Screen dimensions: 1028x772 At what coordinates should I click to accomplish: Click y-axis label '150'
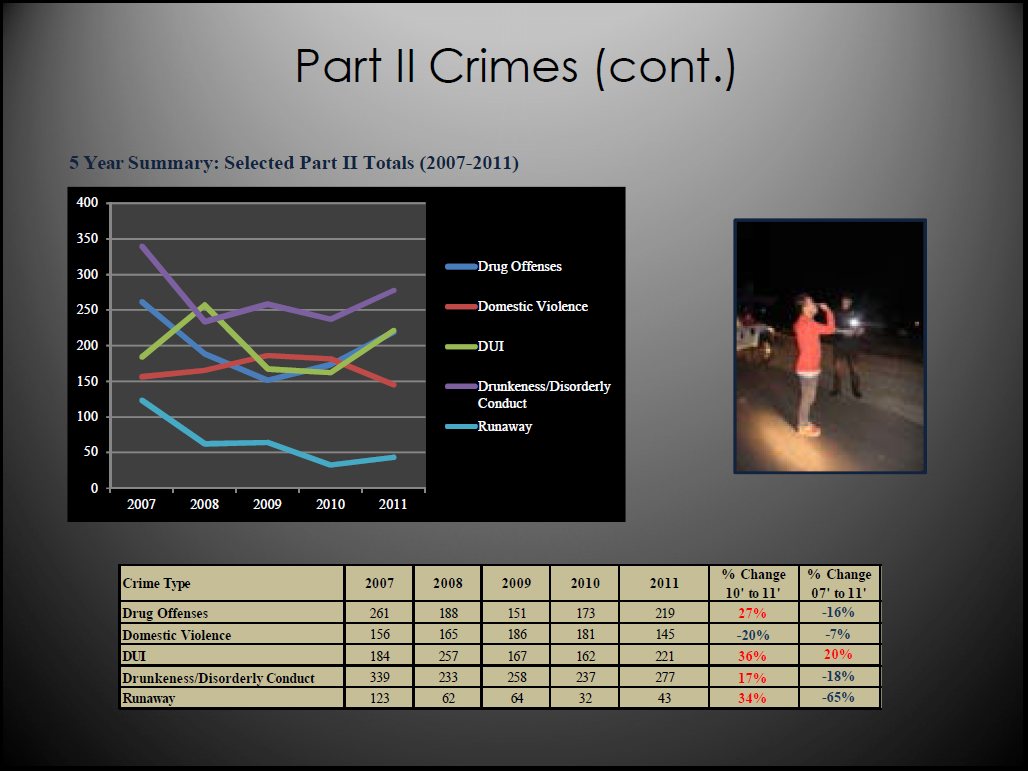(x=87, y=381)
